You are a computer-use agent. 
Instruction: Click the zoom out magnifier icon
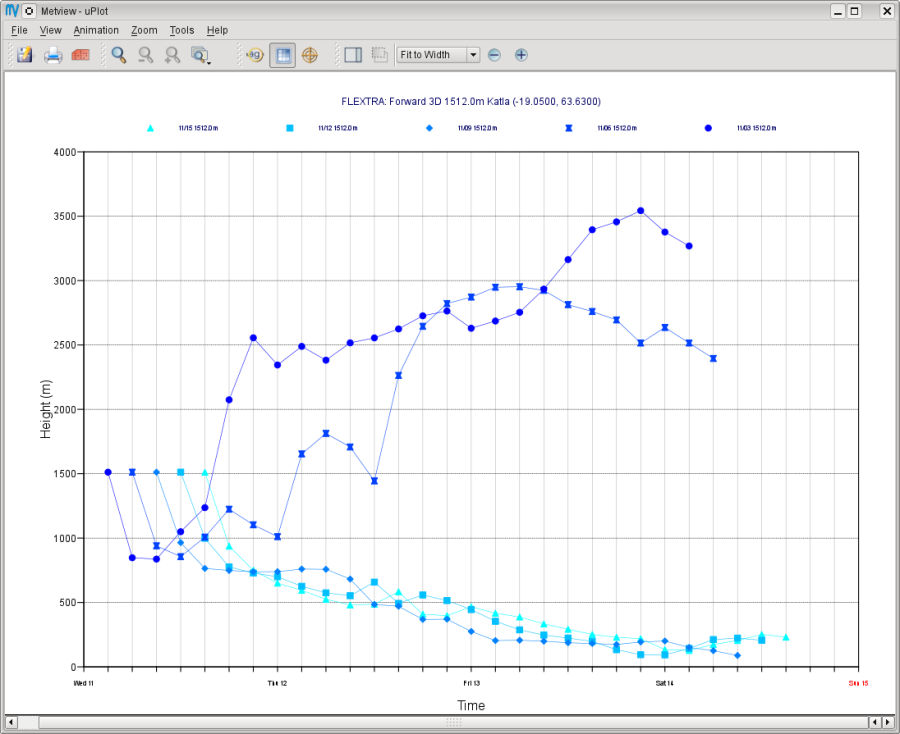coord(146,55)
